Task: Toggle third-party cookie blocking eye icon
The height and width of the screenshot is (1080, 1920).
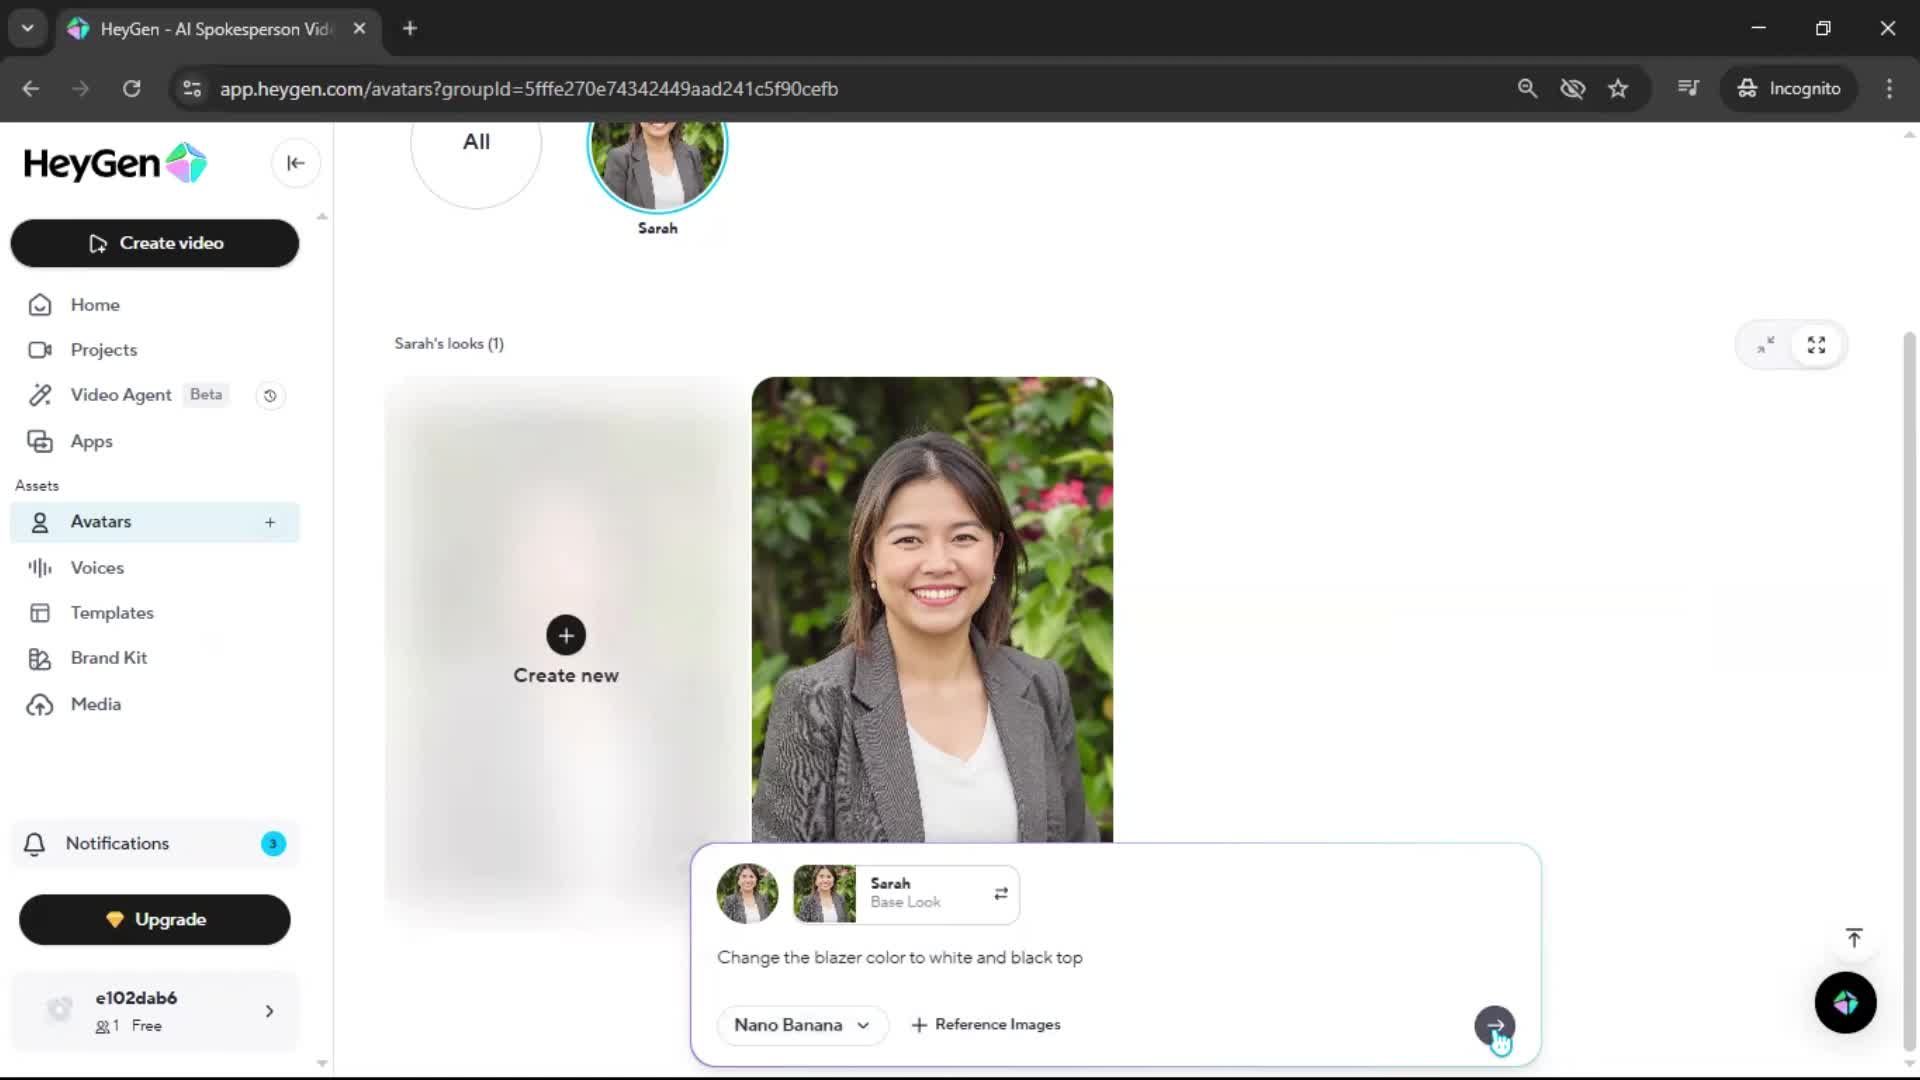Action: [x=1572, y=89]
